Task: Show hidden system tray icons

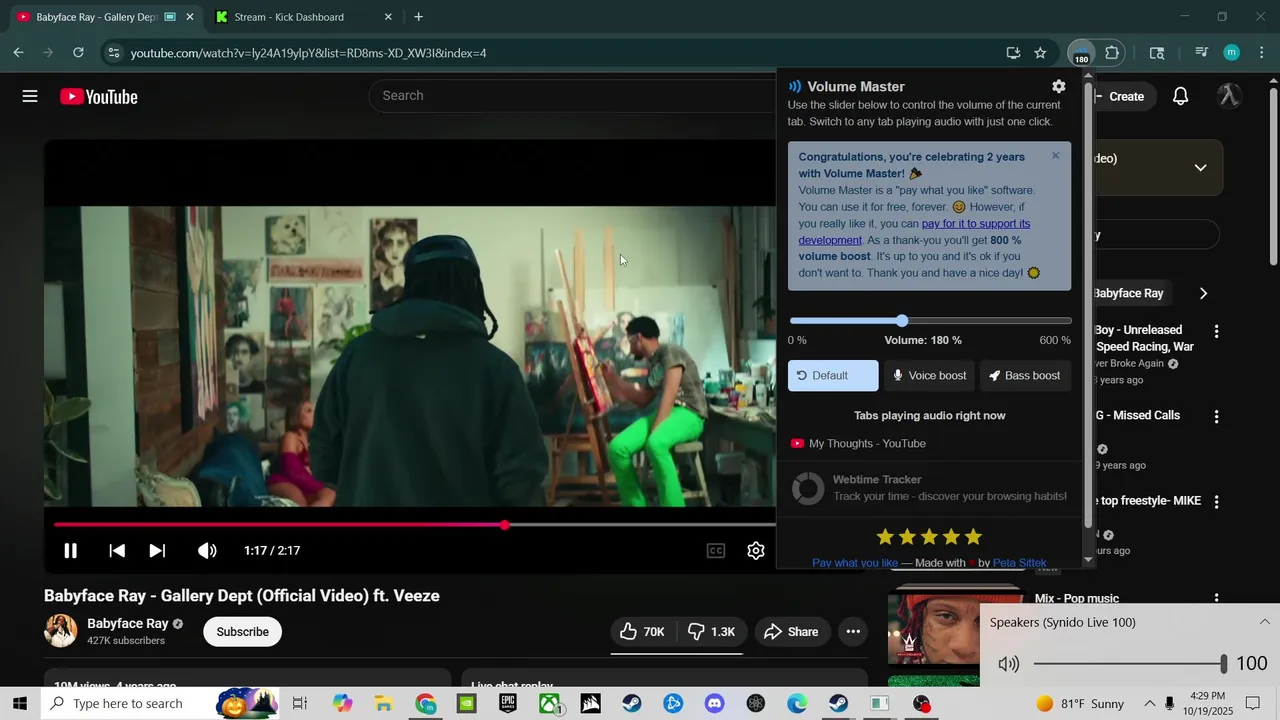Action: pyautogui.click(x=1150, y=703)
